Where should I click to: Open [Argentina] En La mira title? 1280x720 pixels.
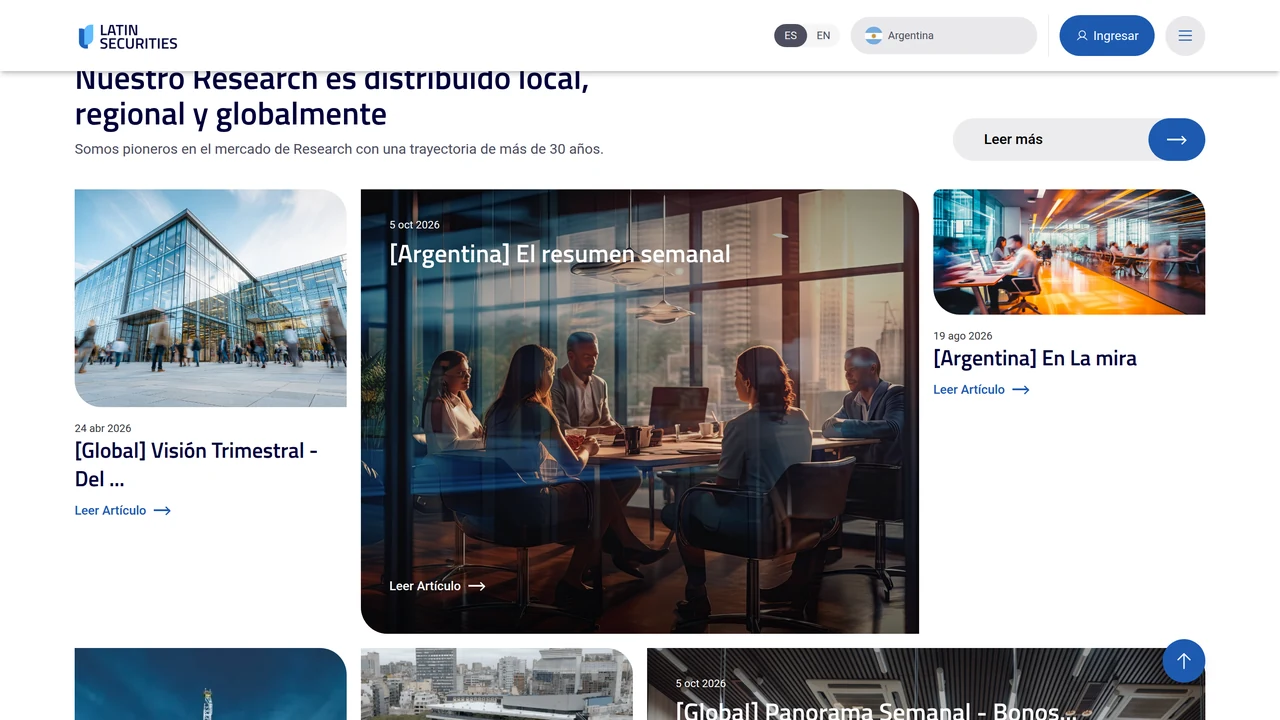1035,358
